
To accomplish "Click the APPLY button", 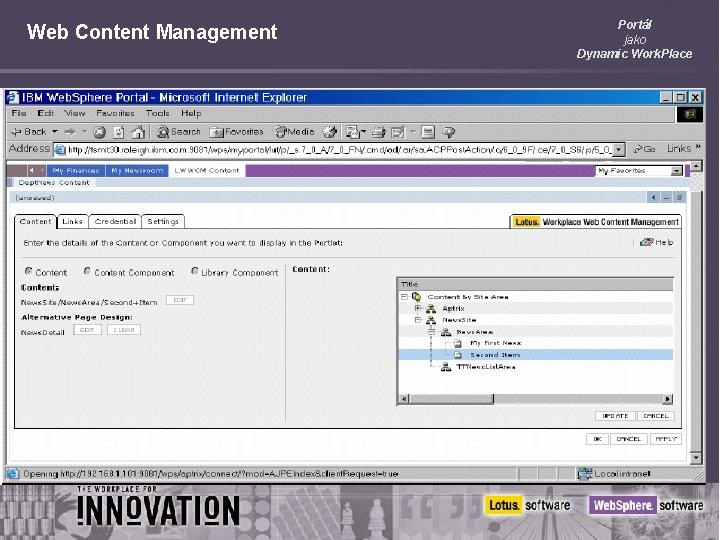I will [666, 439].
